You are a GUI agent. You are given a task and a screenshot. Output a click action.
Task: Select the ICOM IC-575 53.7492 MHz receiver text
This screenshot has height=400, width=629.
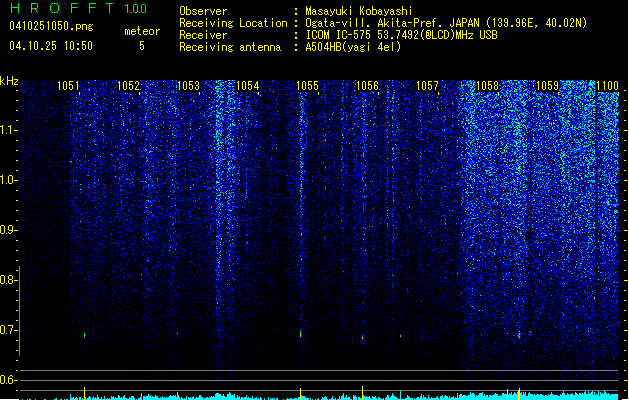pyautogui.click(x=401, y=35)
